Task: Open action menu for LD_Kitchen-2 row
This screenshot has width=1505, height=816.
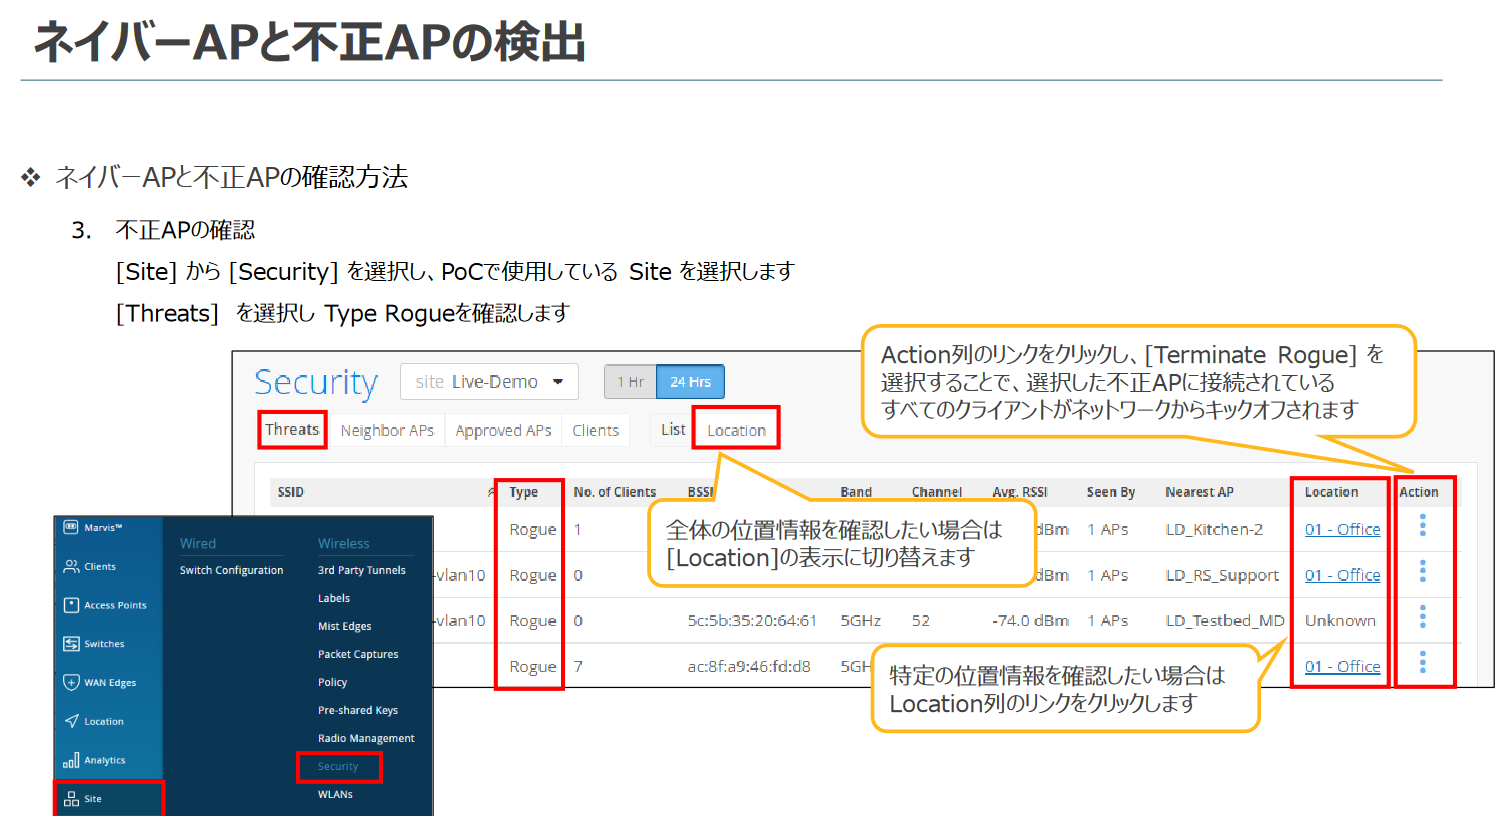Action: 1422,526
